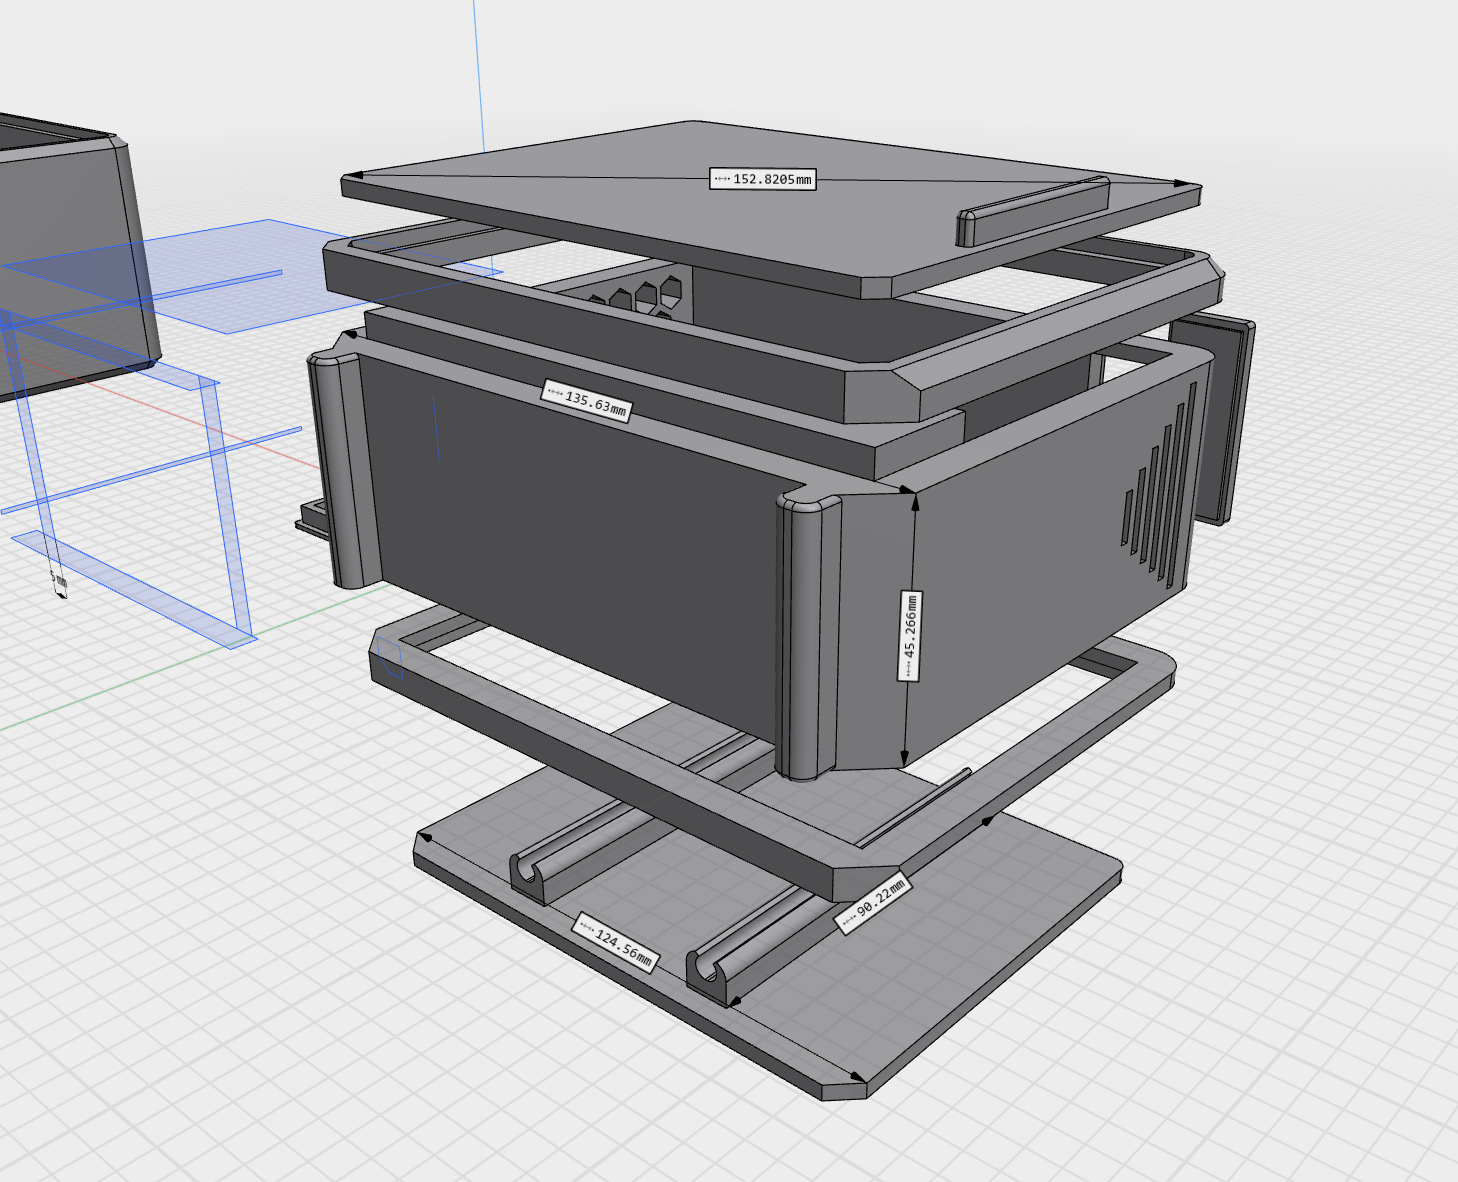Click the measure icon in the 90.22mm label
This screenshot has height=1182, width=1458.
tap(848, 918)
